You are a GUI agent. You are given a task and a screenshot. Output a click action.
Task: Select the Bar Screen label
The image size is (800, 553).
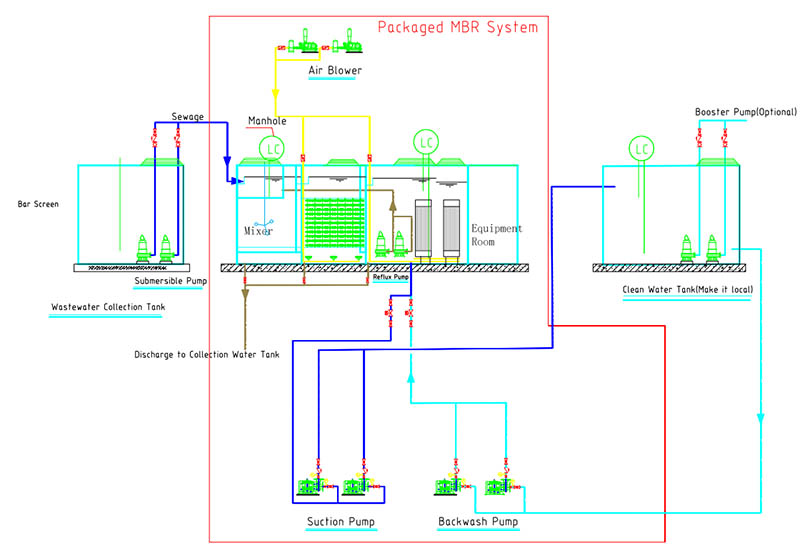(x=40, y=204)
